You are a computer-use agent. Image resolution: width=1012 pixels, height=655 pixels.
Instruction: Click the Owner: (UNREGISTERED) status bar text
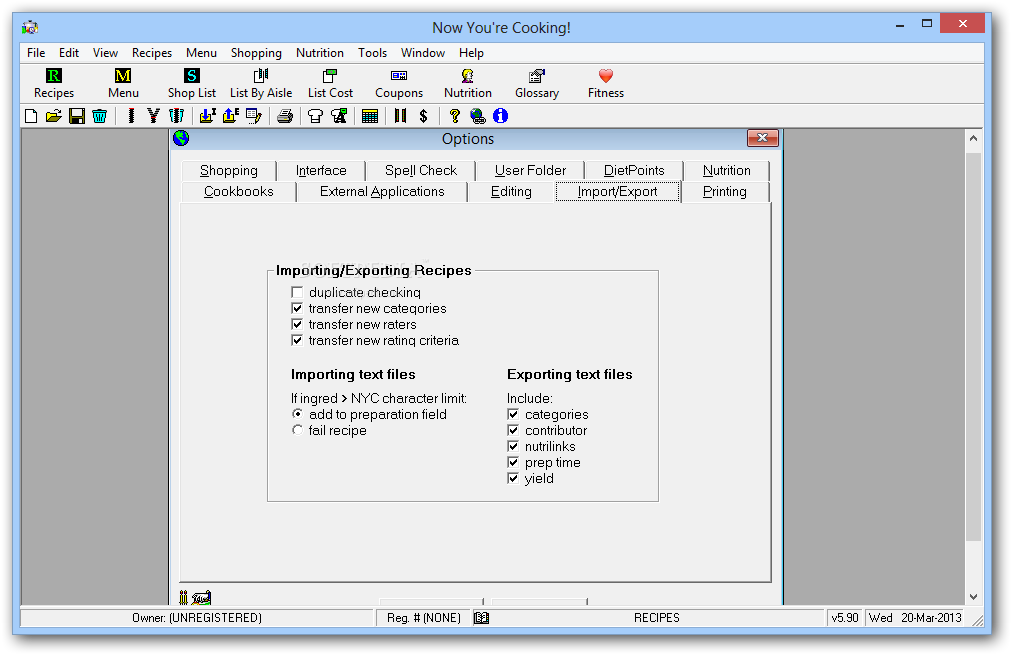pos(197,618)
